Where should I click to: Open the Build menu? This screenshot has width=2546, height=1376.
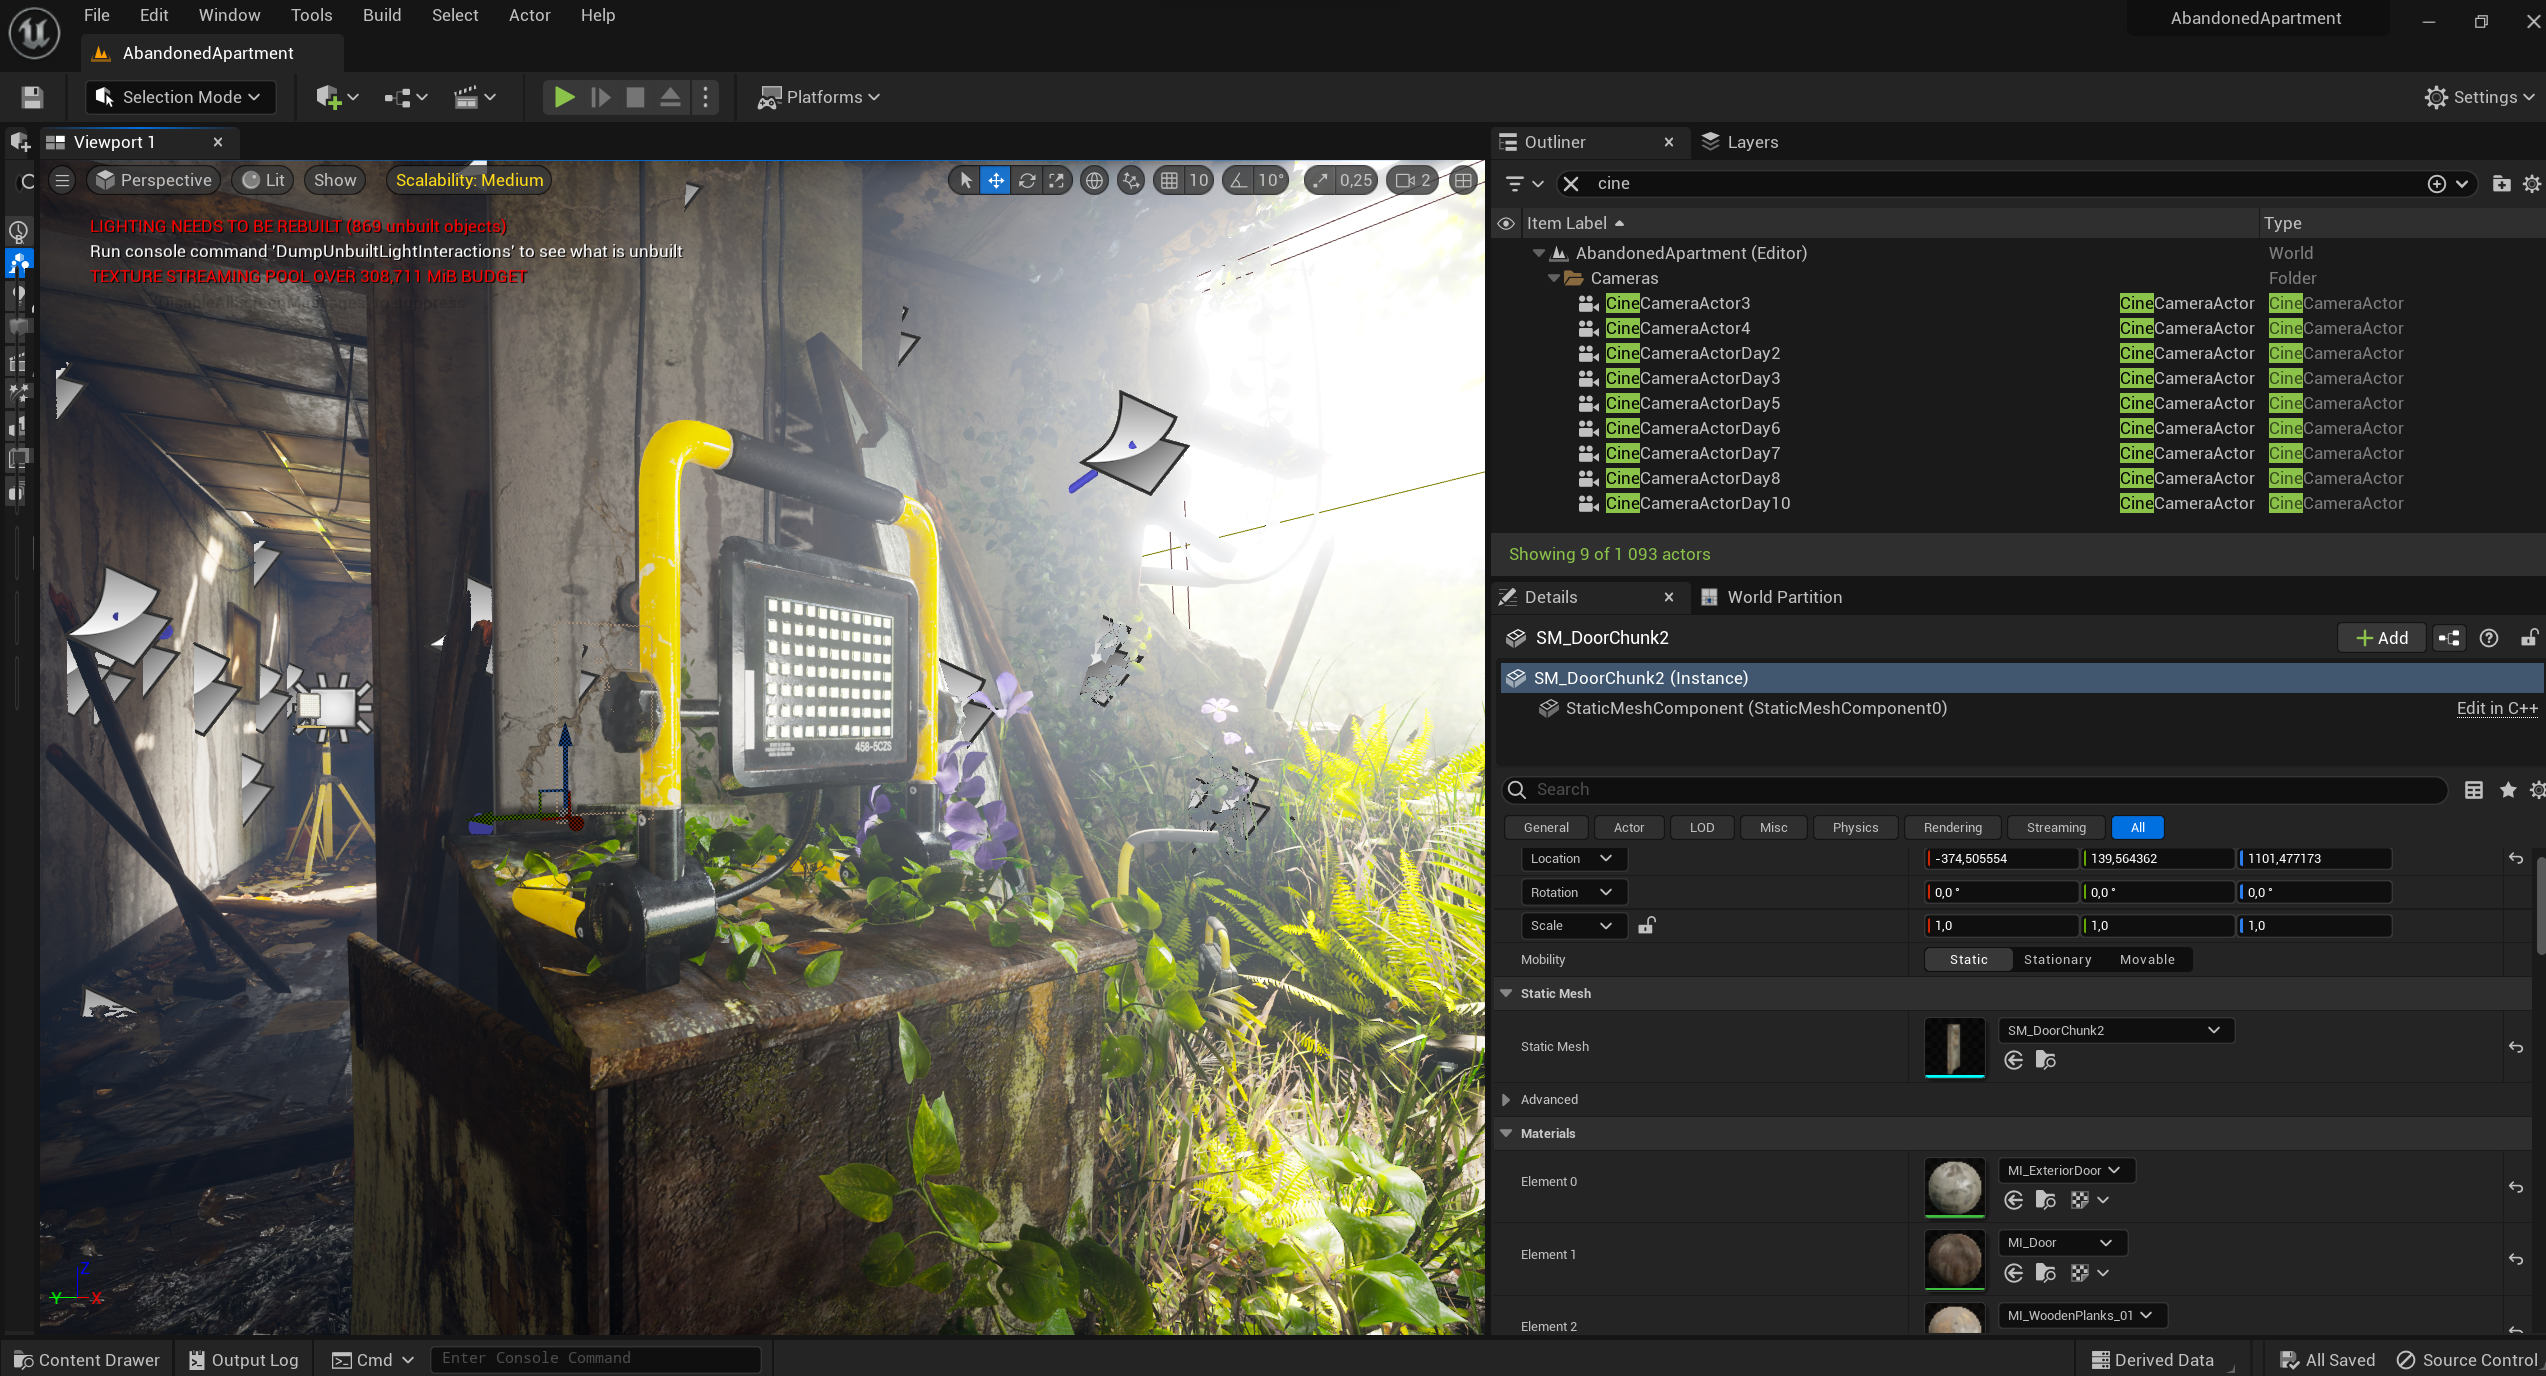coord(381,15)
